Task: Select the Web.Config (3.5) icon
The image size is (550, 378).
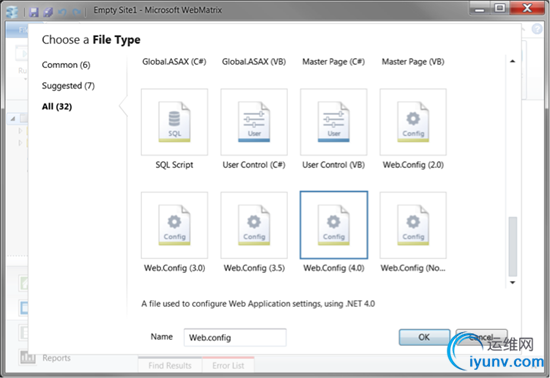Action: point(254,225)
